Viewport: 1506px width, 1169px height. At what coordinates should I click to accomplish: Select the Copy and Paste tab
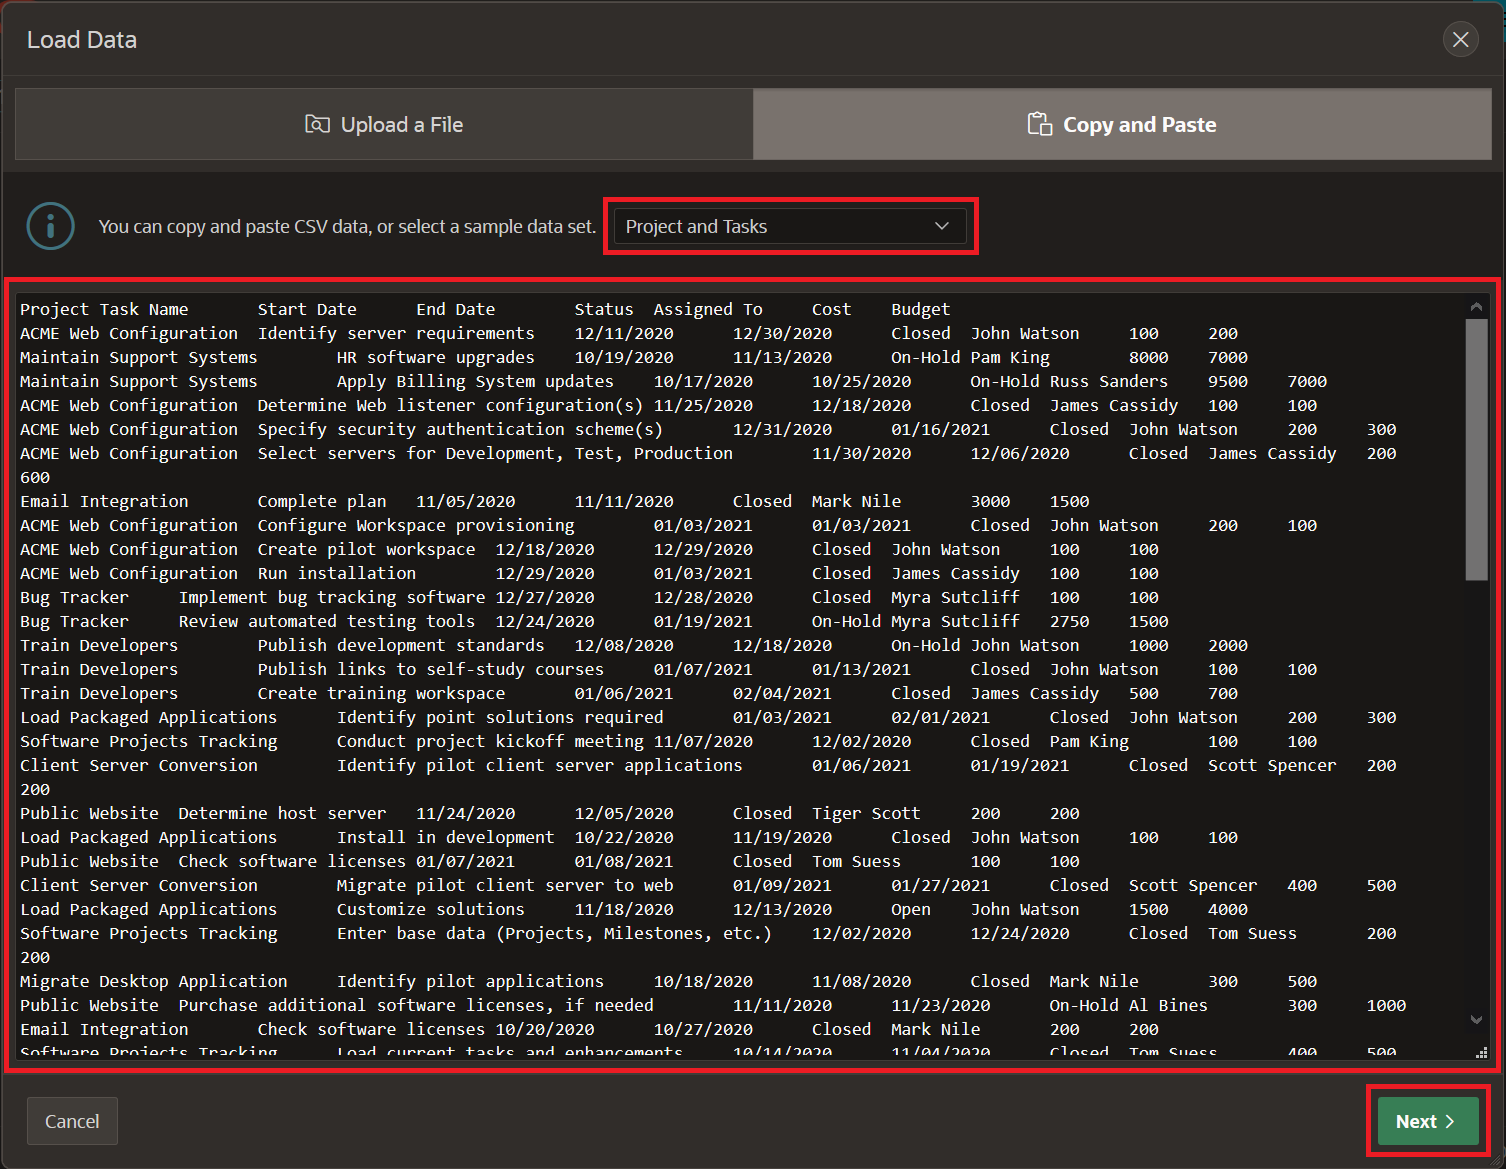tap(1121, 124)
